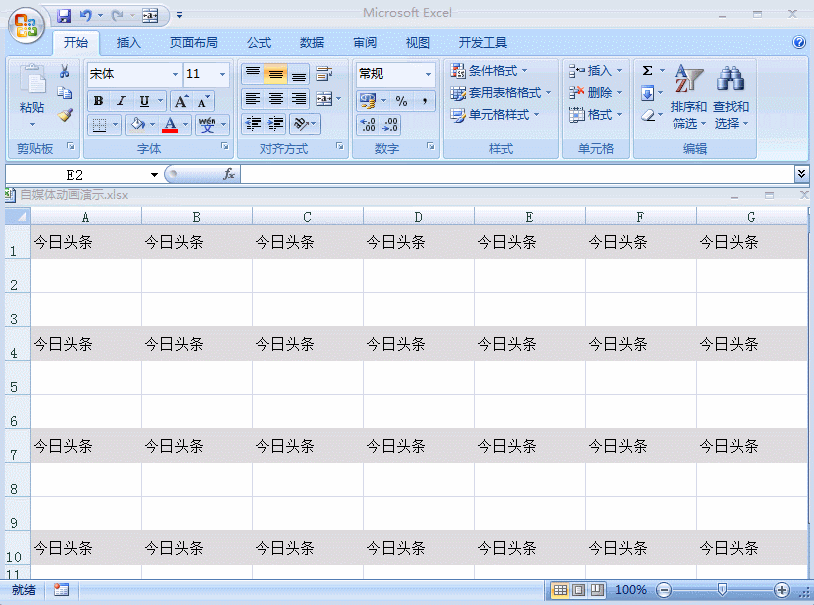Click the merge and center icon

click(x=324, y=98)
